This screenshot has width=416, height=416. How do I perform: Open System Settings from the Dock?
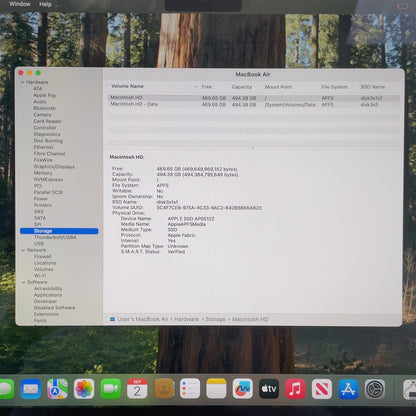coord(375,389)
